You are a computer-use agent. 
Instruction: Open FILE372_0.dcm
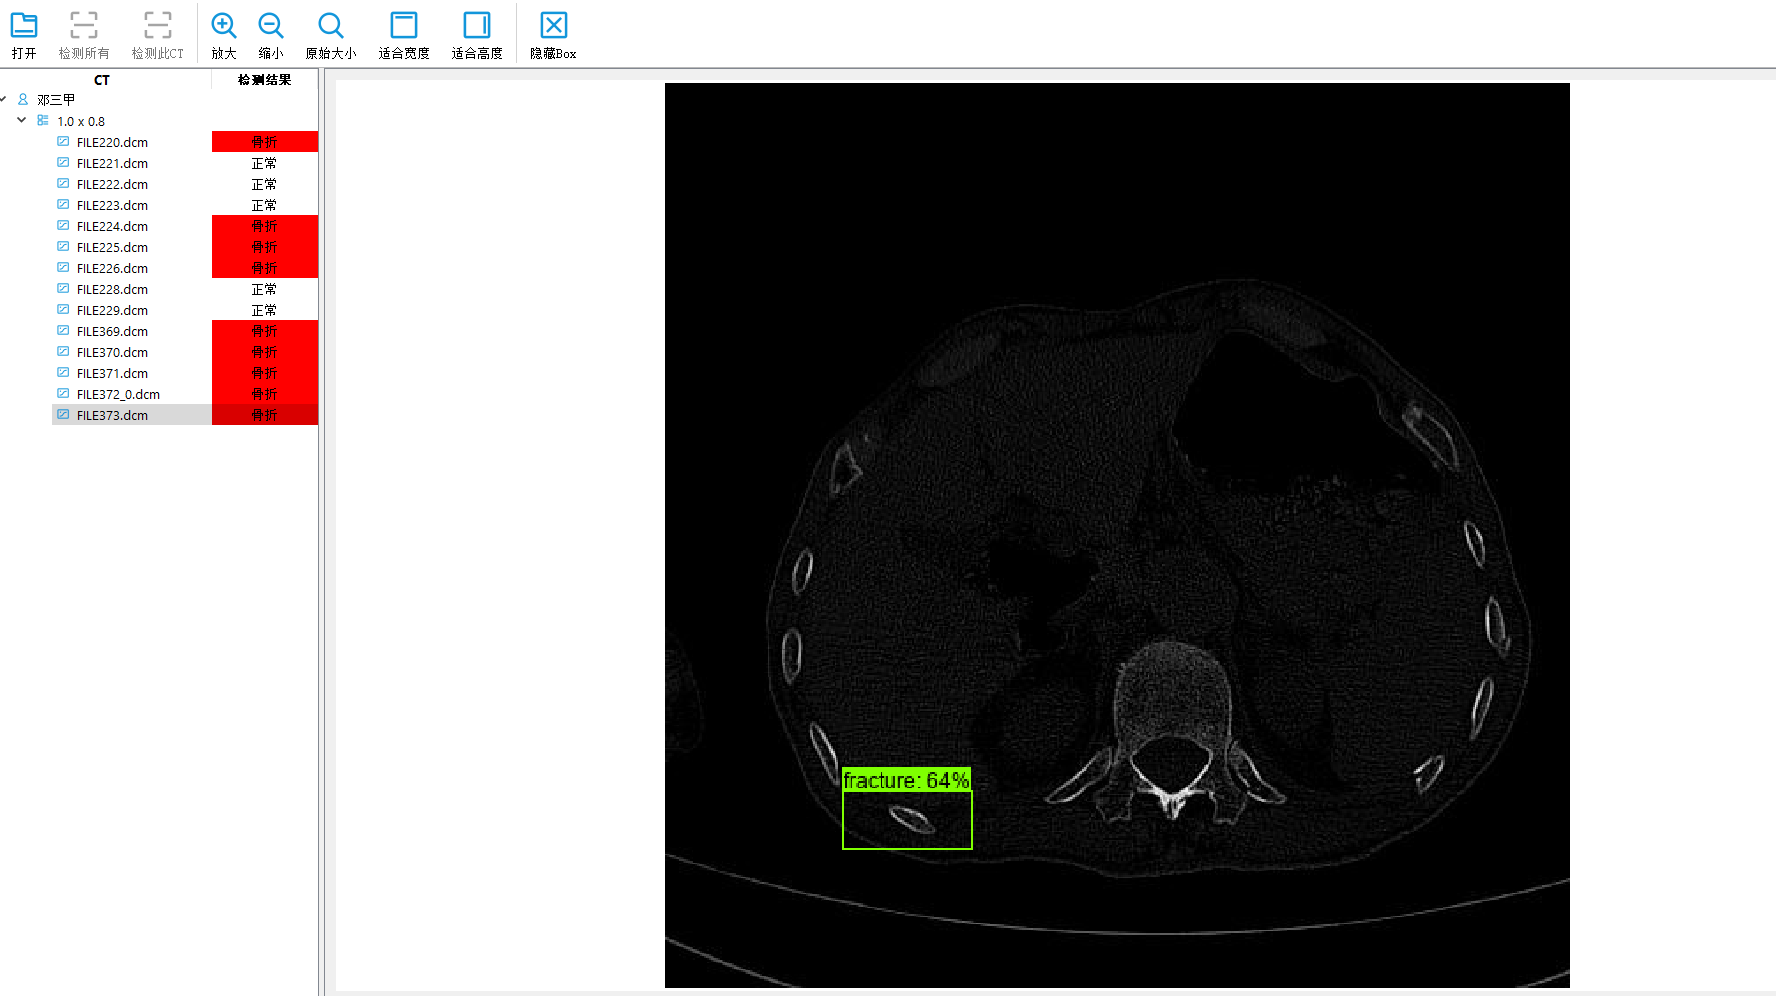pos(118,394)
